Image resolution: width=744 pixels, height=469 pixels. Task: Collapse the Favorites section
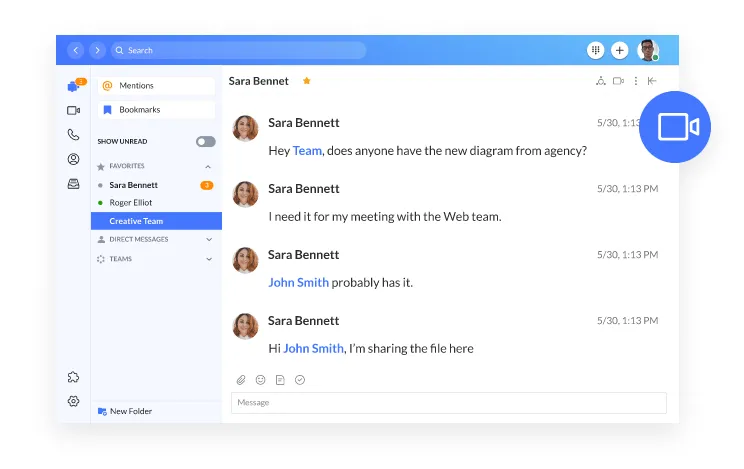pyautogui.click(x=208, y=166)
